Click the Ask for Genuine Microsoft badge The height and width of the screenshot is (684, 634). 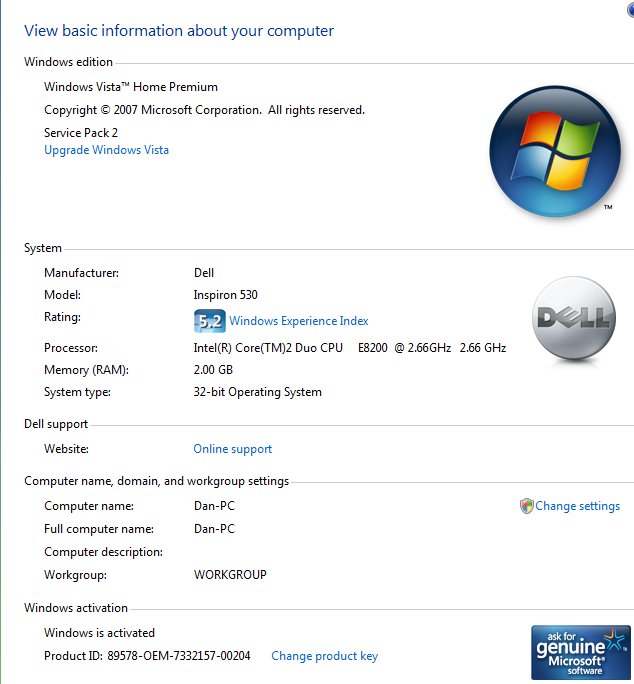[580, 652]
